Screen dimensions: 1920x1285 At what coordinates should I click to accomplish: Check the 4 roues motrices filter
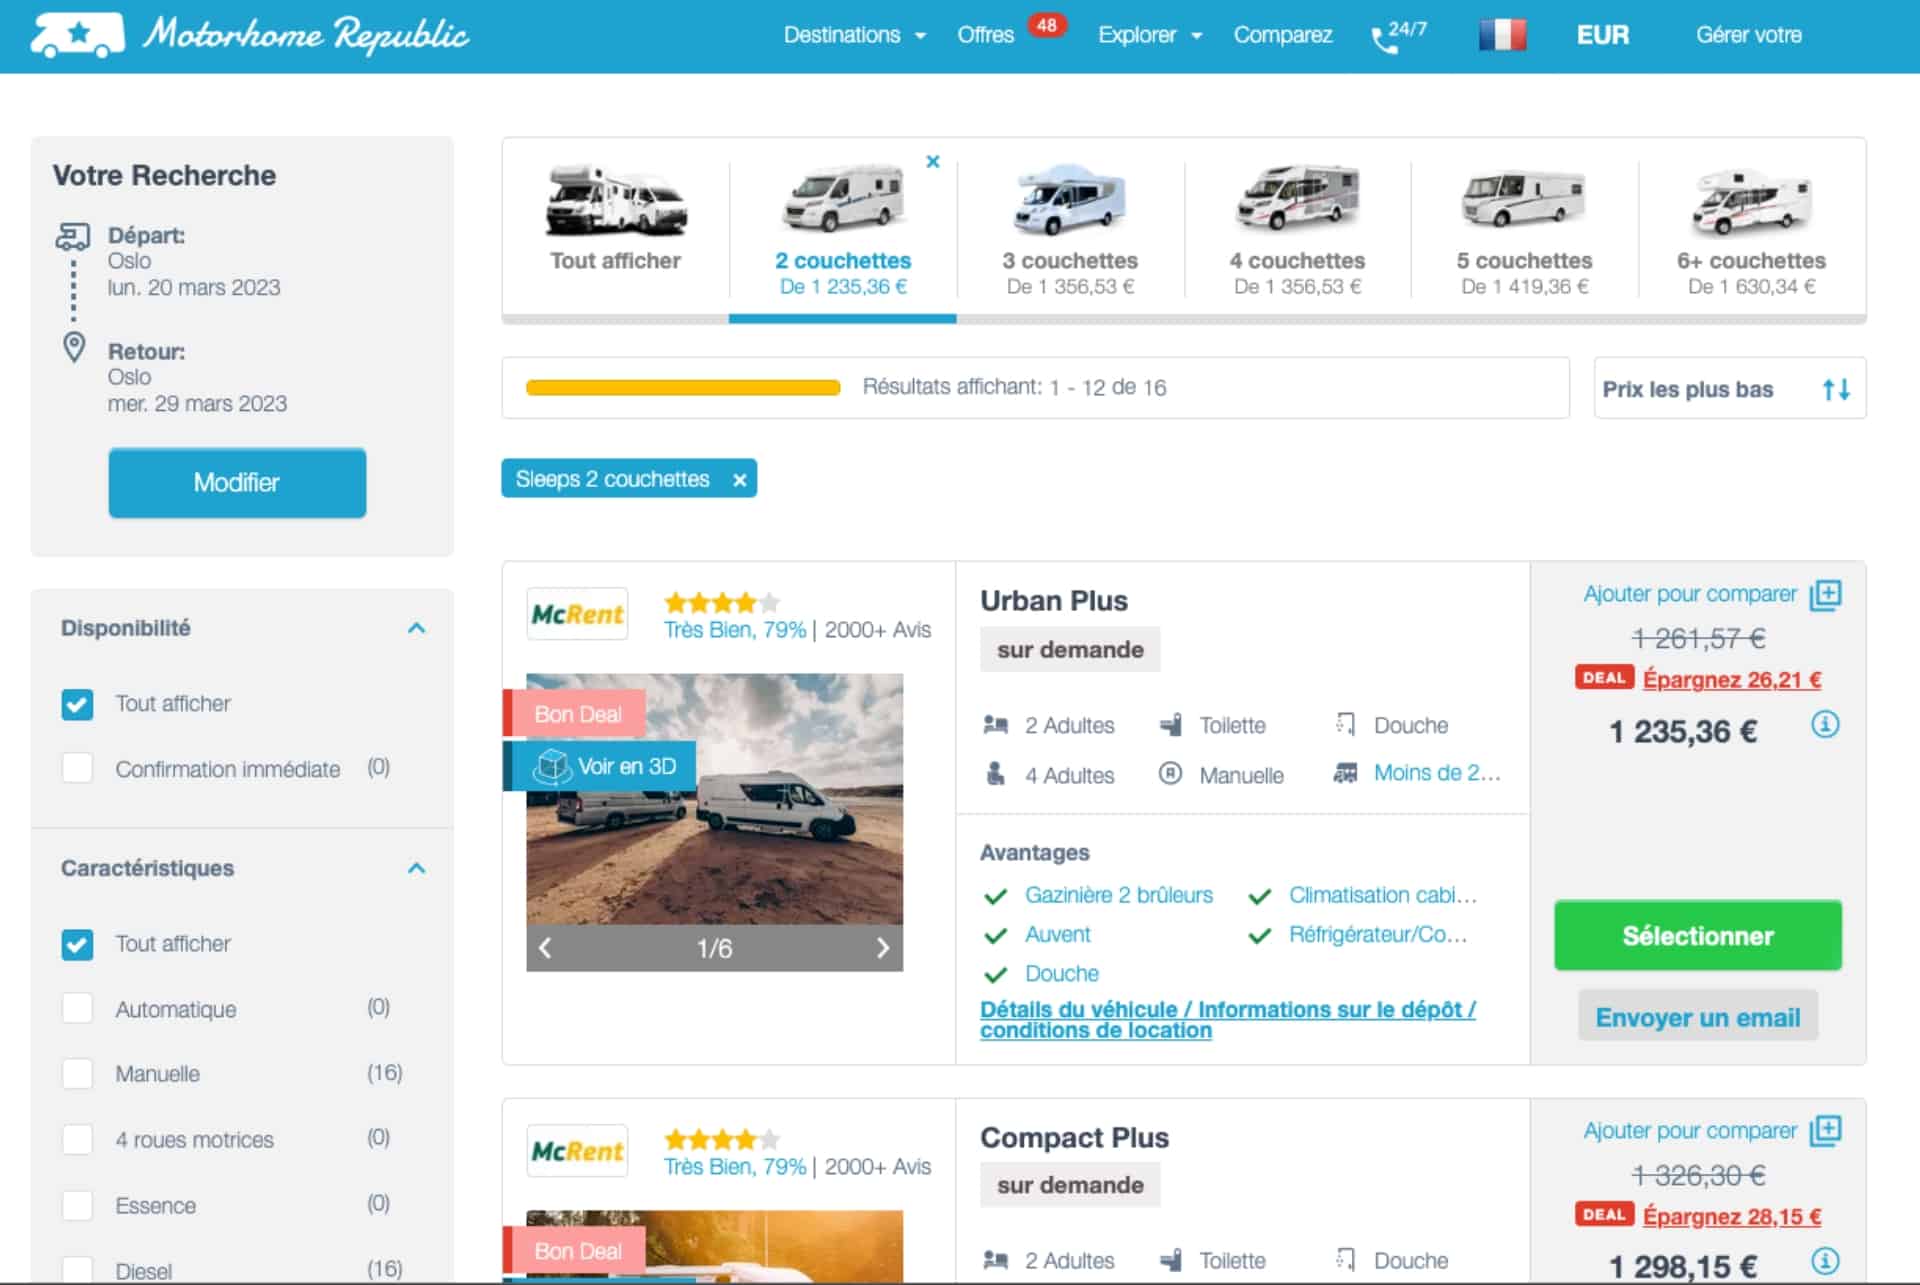77,1139
